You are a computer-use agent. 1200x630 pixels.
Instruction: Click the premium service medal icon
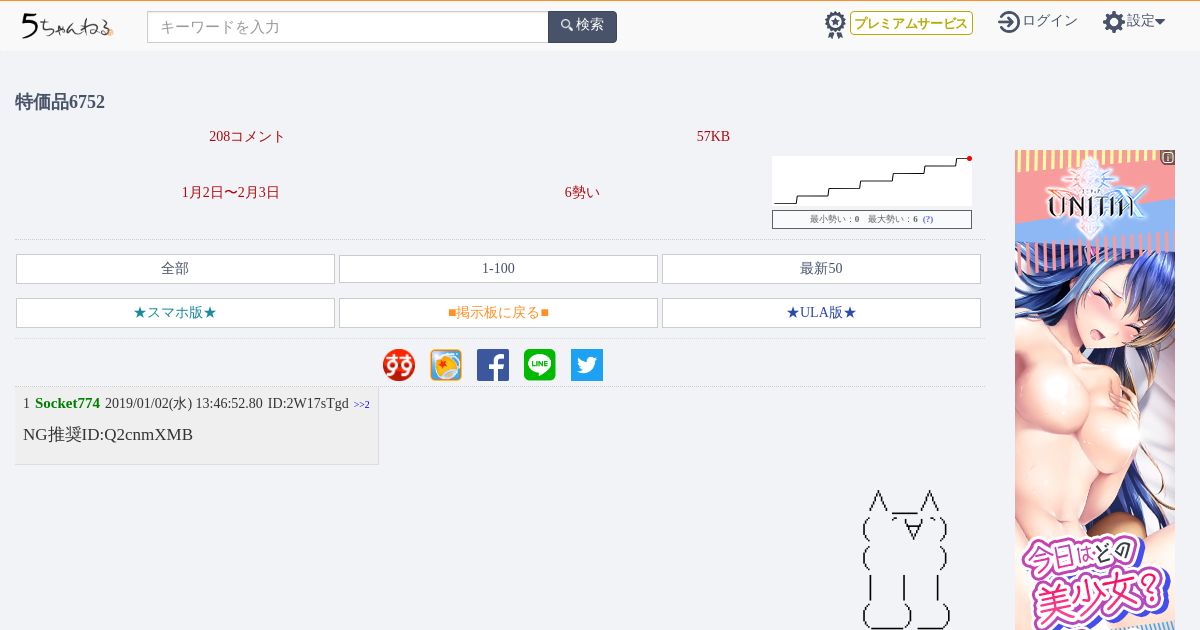835,24
